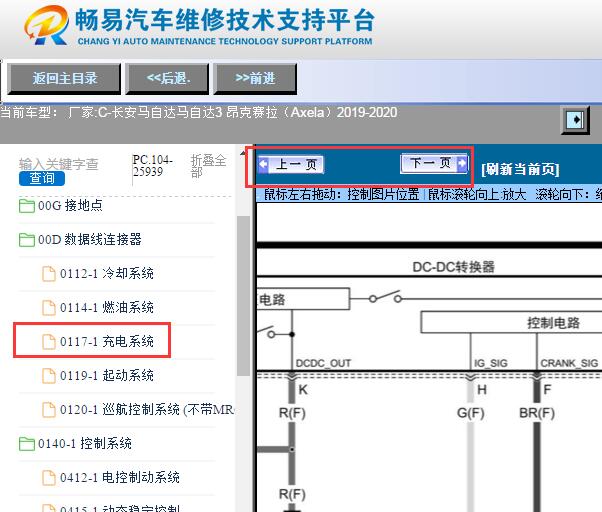This screenshot has width=602, height=512.
Task: Open 0119-1 起动系统 document
Action: pyautogui.click(x=107, y=375)
